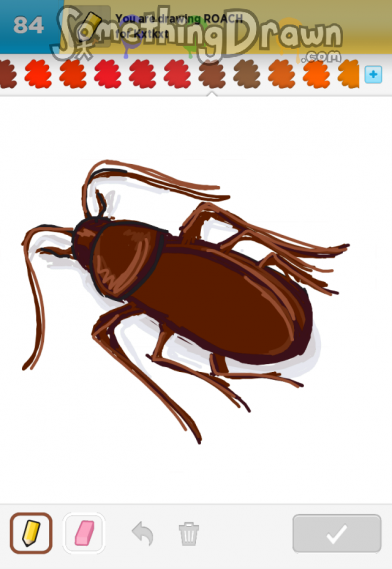This screenshot has height=569, width=392.
Task: Choose the scarlet swatch next to the maroon one
Action: click(x=38, y=74)
